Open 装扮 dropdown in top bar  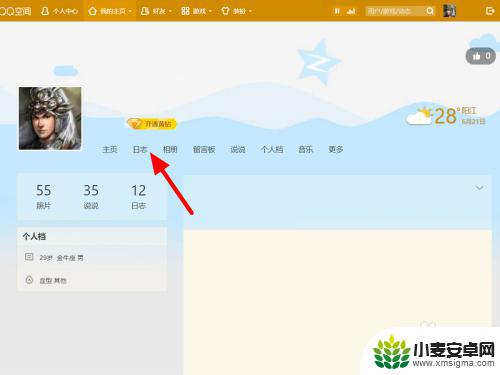point(236,11)
